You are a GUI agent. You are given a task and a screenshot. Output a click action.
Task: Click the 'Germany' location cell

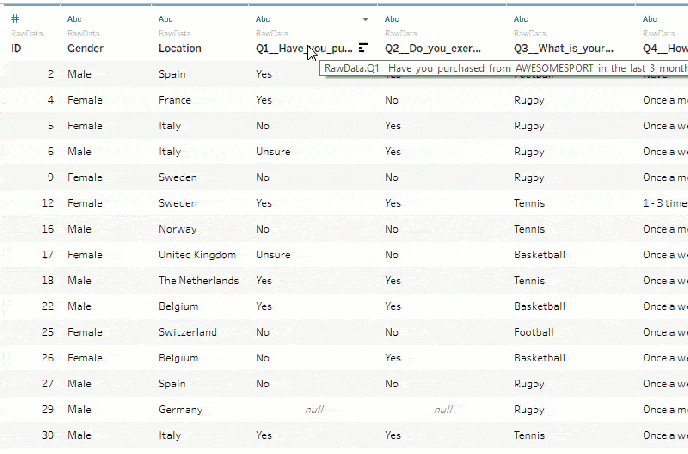[180, 410]
